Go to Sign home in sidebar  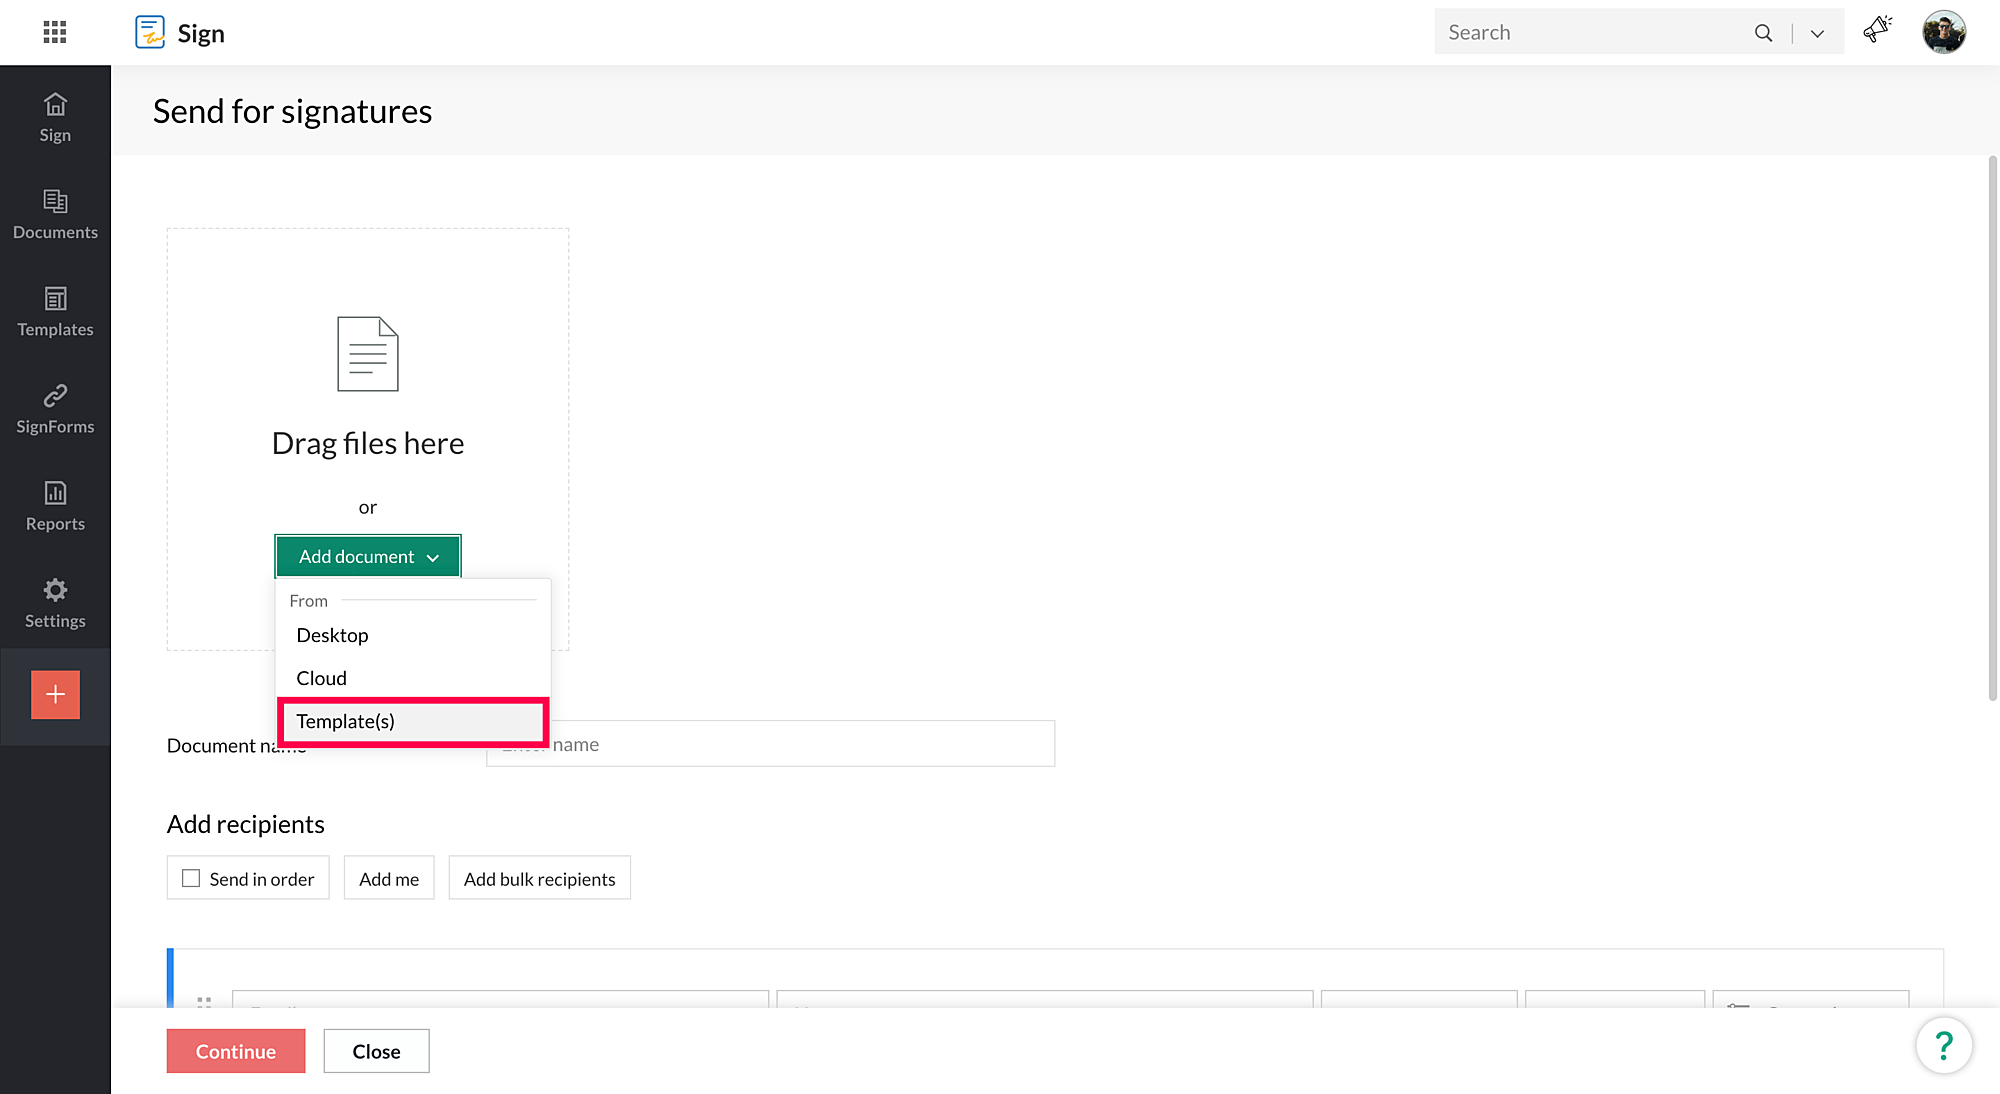55,117
